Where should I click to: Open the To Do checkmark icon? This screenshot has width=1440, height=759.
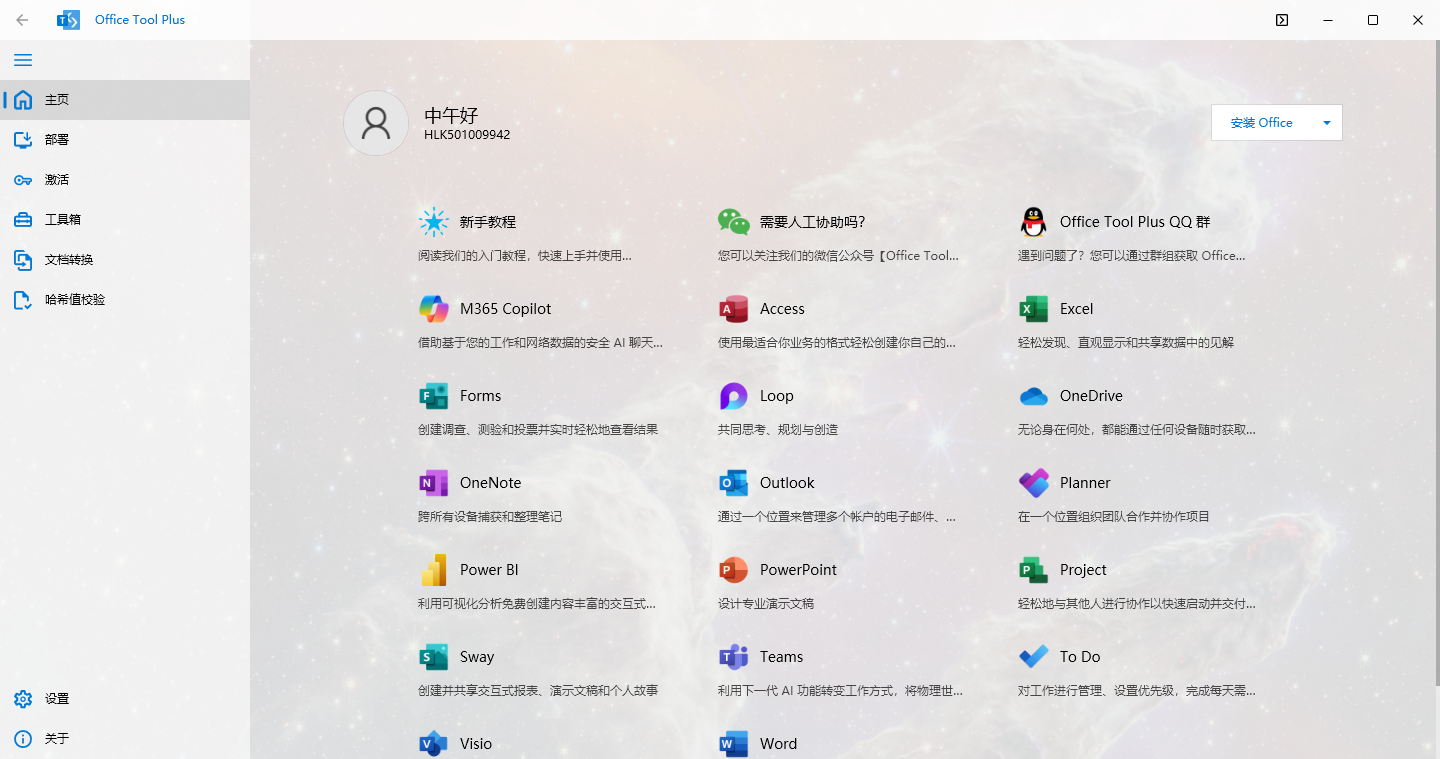point(1033,657)
